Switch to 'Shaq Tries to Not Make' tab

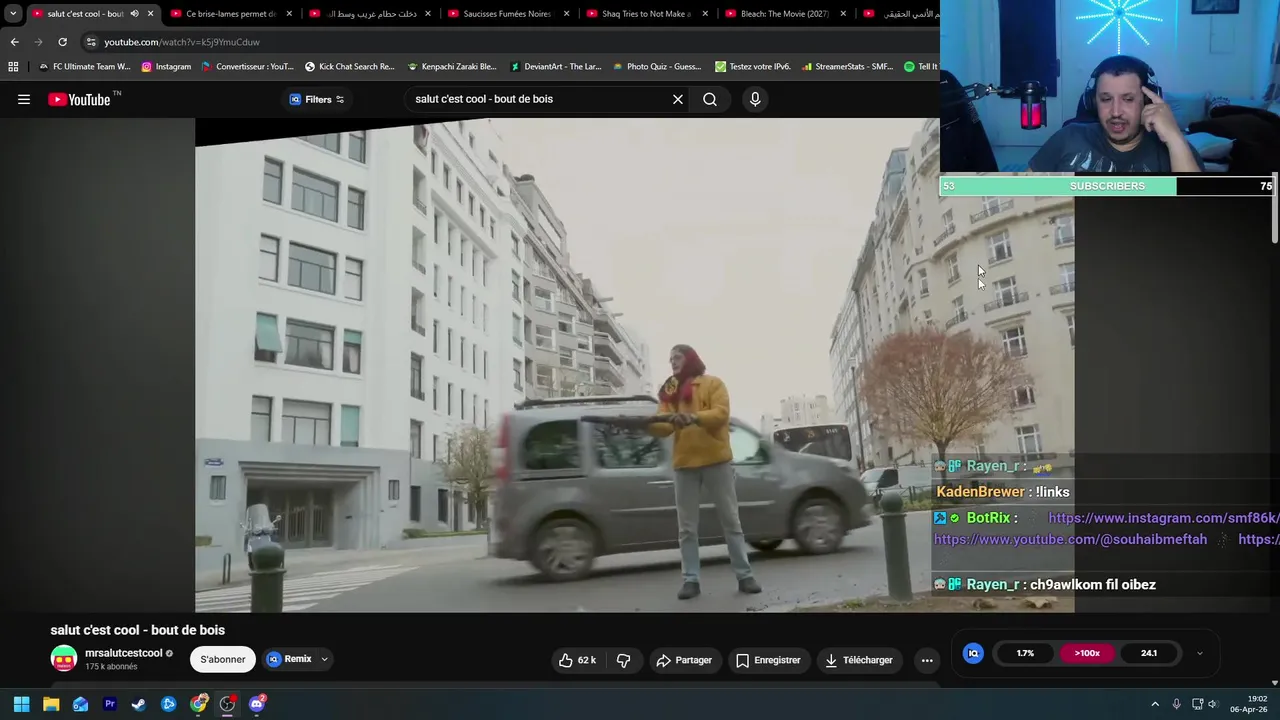(x=645, y=14)
